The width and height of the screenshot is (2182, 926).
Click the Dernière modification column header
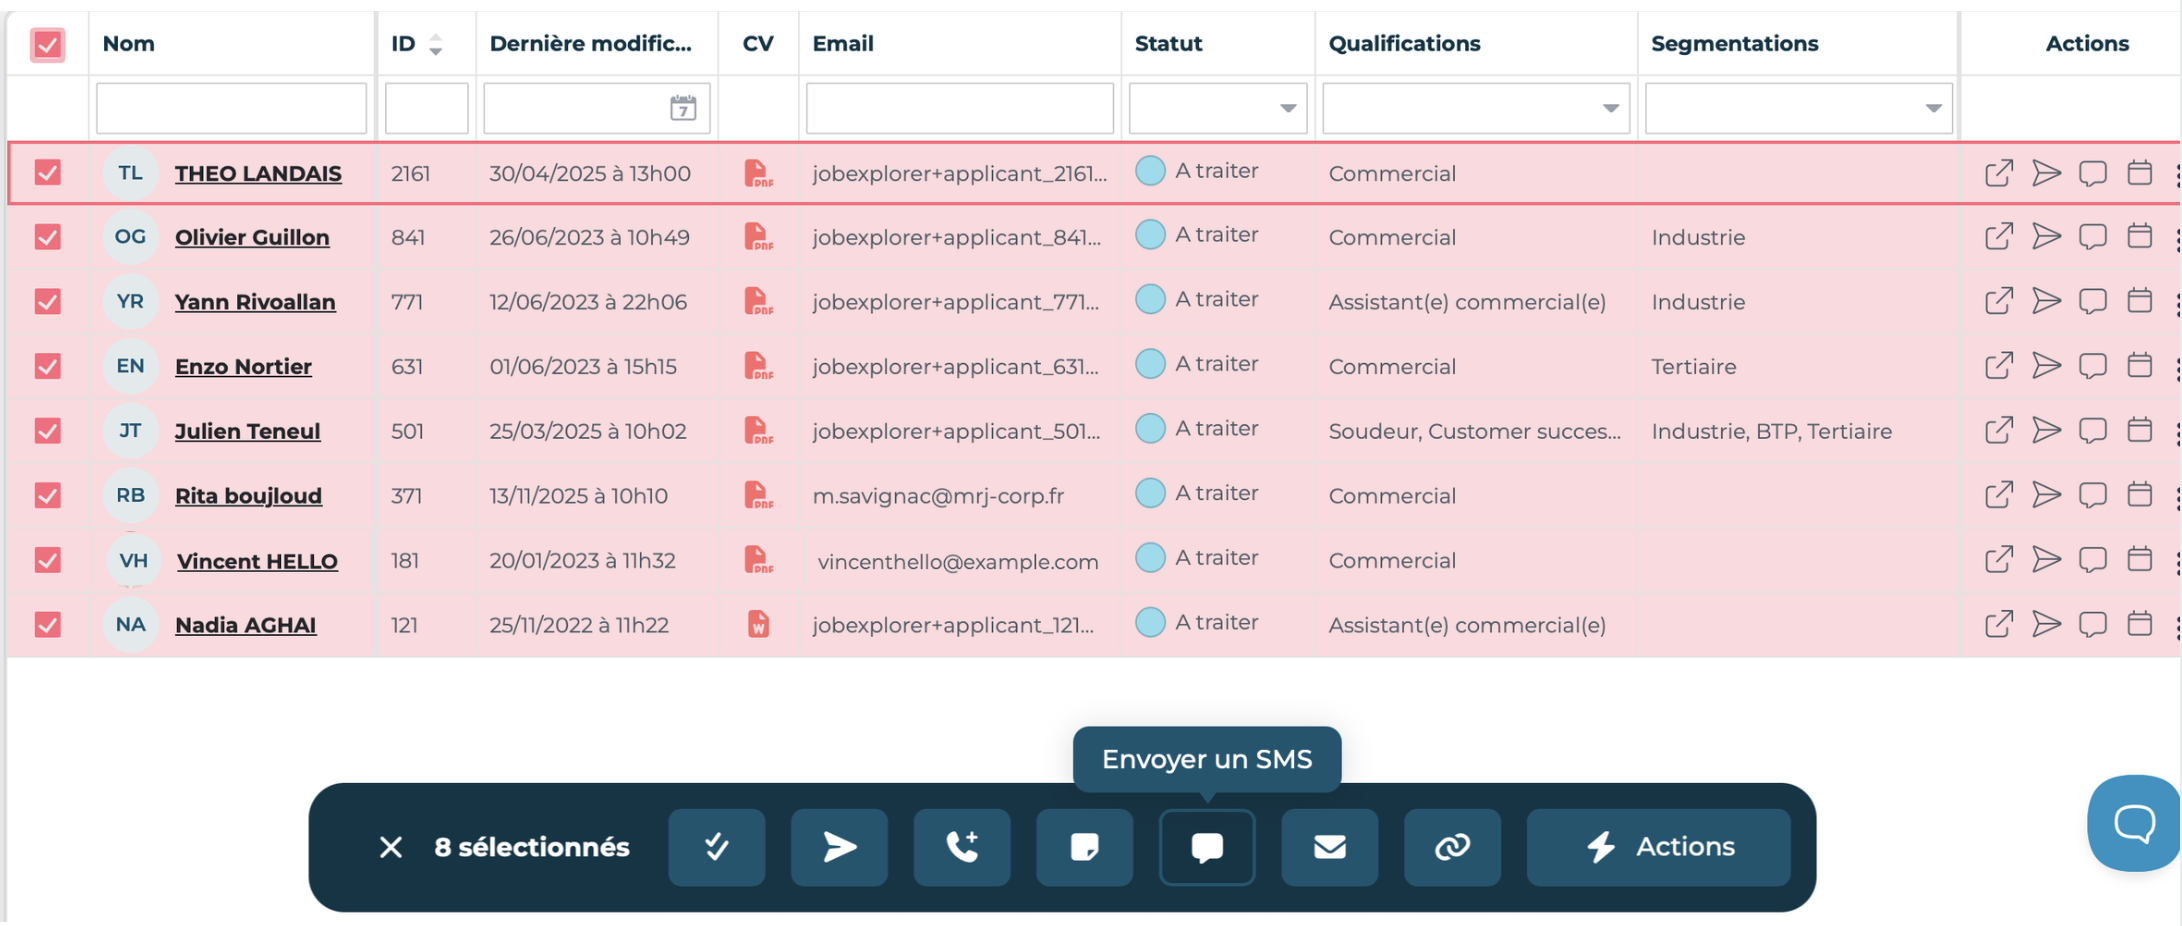(x=591, y=44)
